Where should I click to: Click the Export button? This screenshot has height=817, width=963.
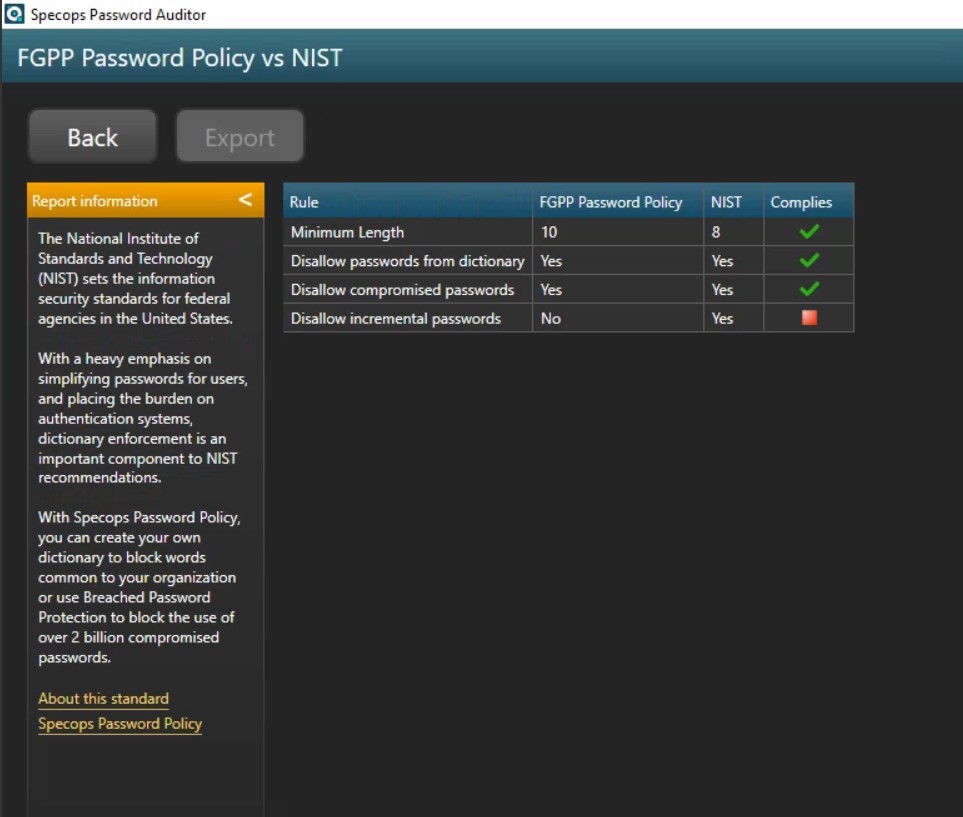click(x=240, y=137)
